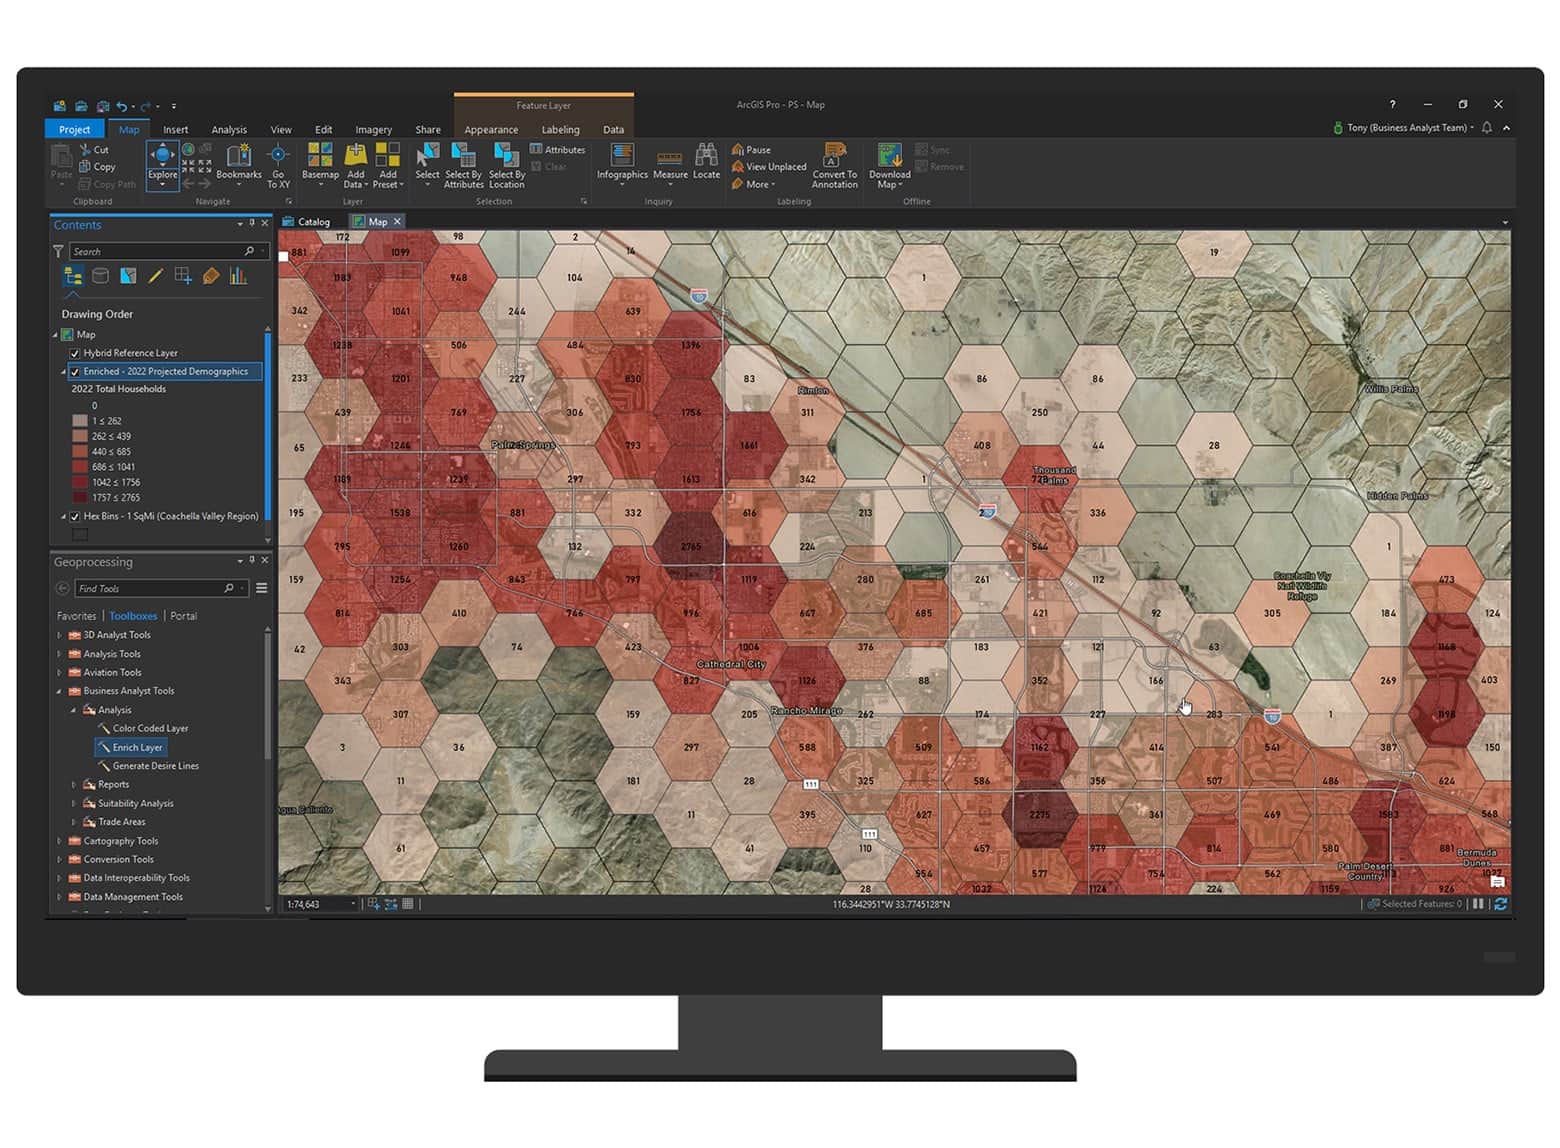Switch Contents to List By Snapping
The height and width of the screenshot is (1148, 1560).
click(183, 276)
